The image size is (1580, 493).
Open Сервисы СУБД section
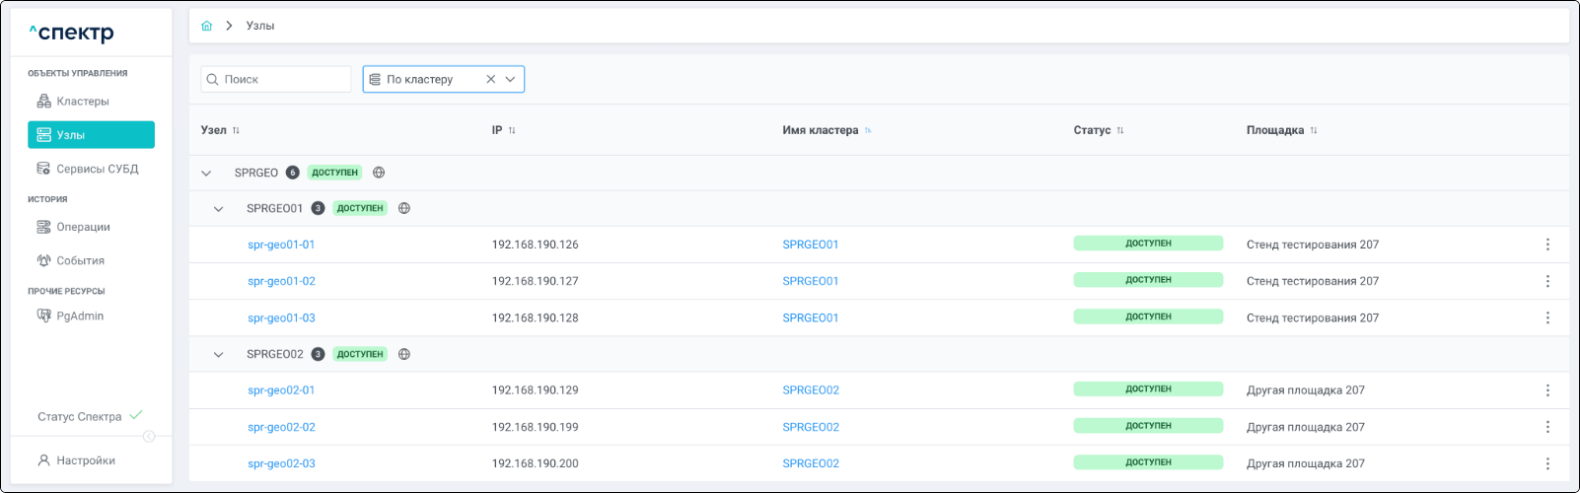tap(97, 169)
